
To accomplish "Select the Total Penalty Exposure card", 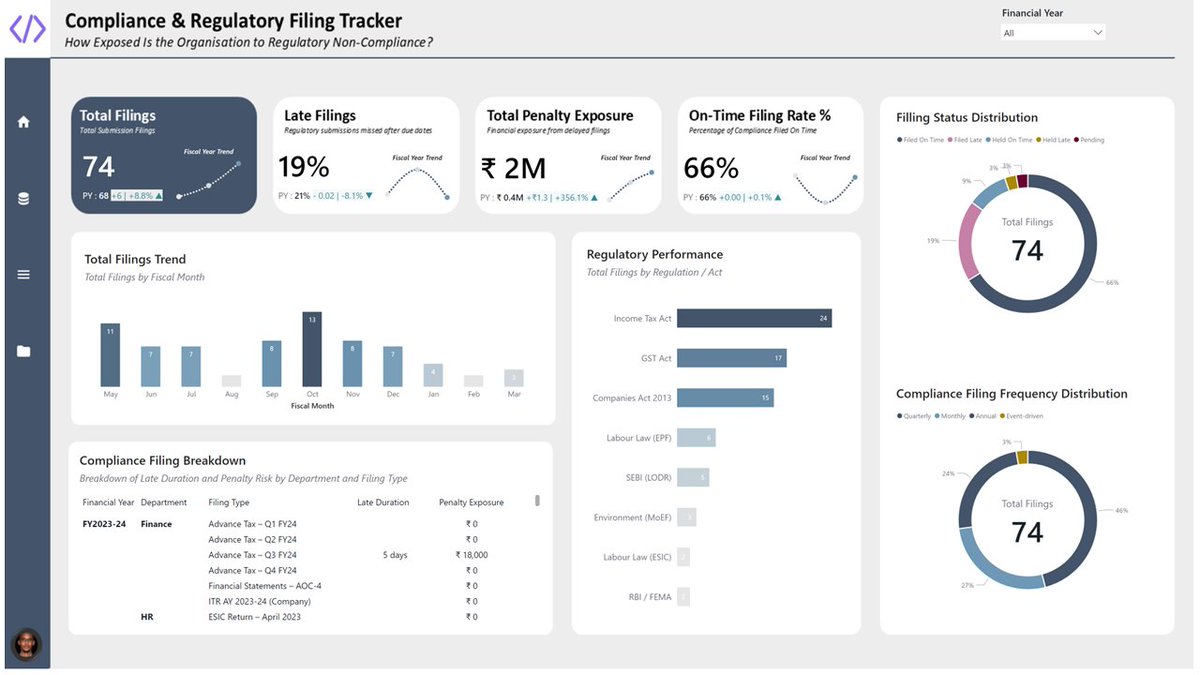I will 568,155.
